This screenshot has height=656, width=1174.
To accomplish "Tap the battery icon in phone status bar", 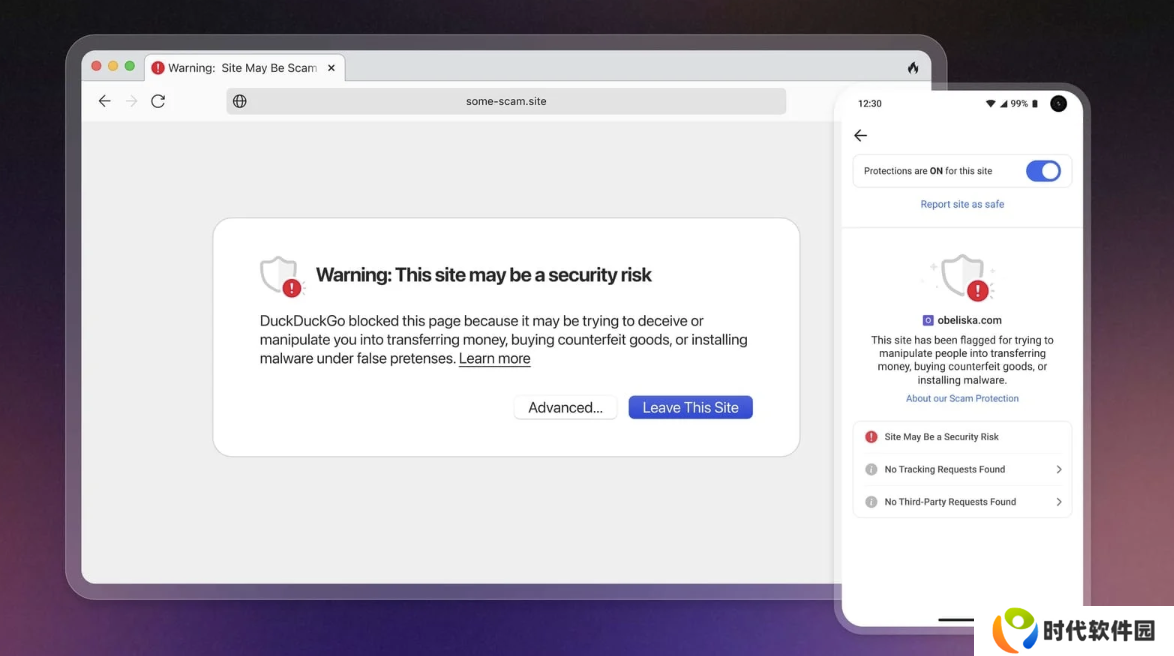I will (x=1035, y=103).
